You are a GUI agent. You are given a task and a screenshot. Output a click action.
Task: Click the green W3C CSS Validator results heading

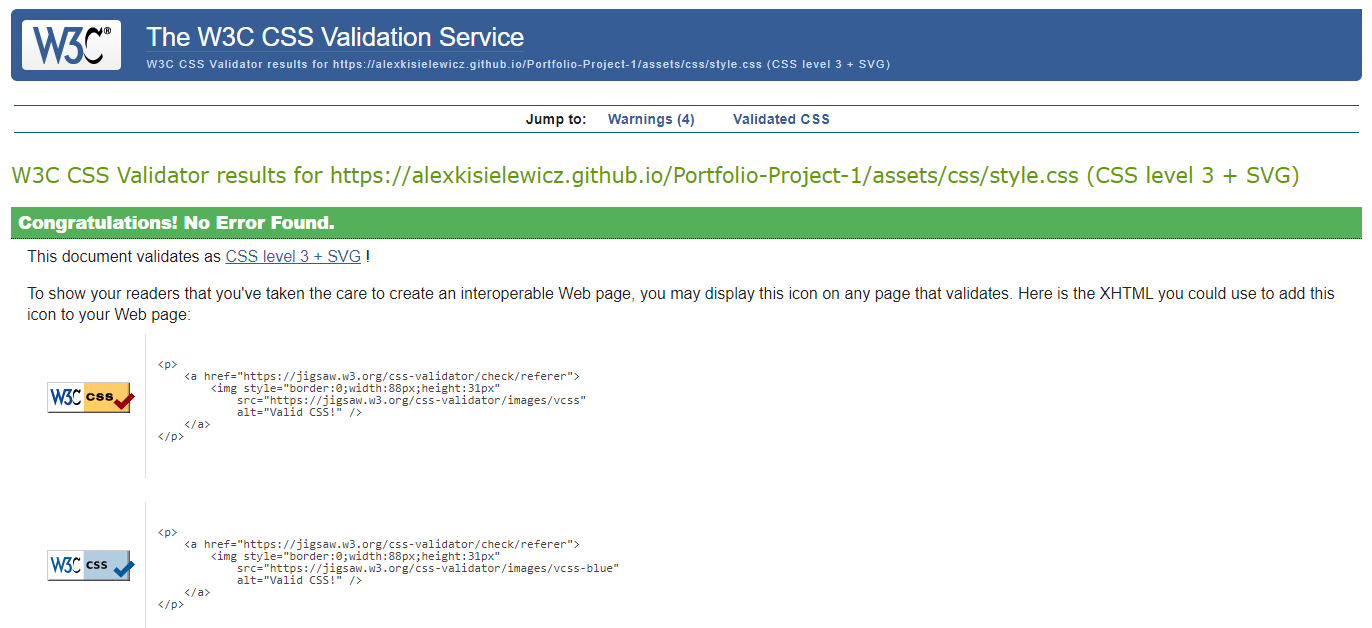click(x=655, y=176)
